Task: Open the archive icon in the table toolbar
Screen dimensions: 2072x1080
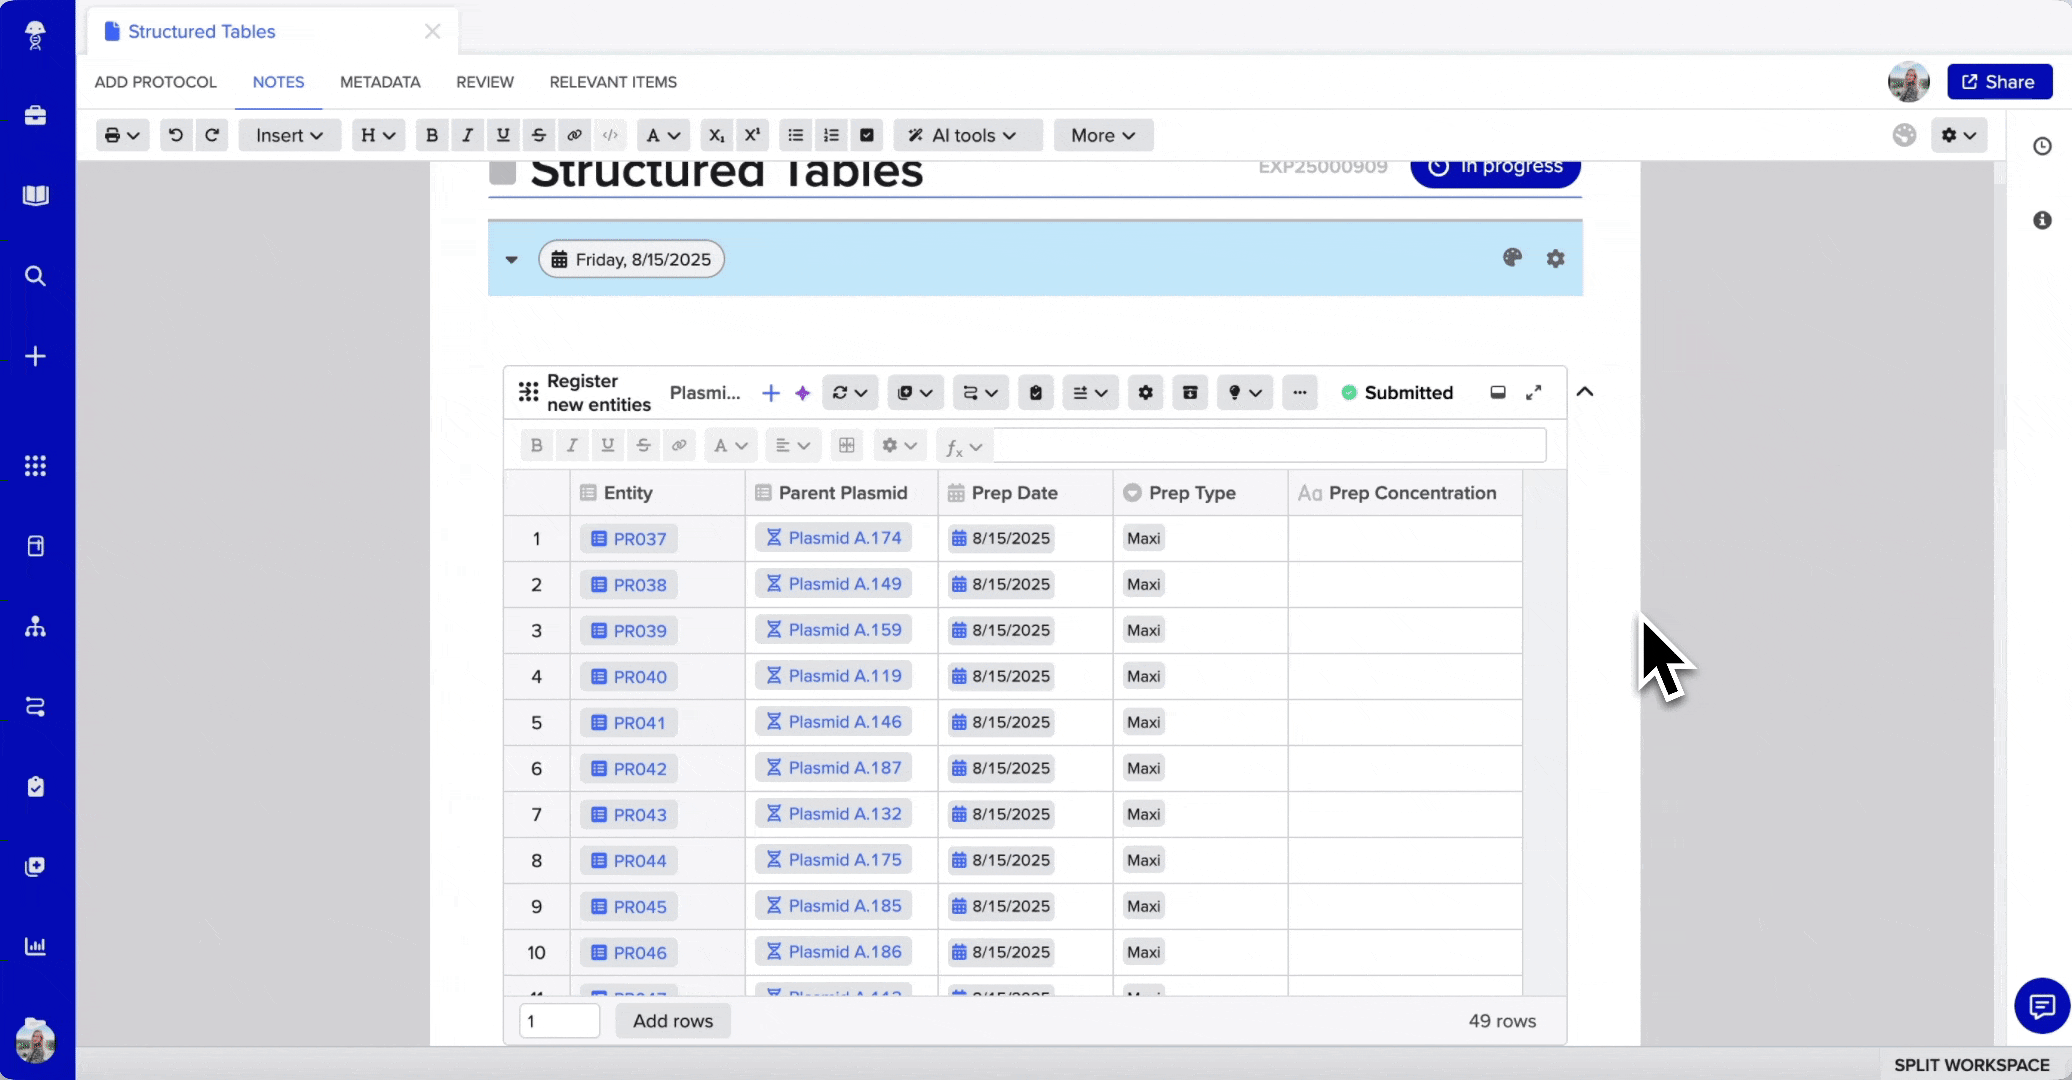Action: tap(1189, 392)
